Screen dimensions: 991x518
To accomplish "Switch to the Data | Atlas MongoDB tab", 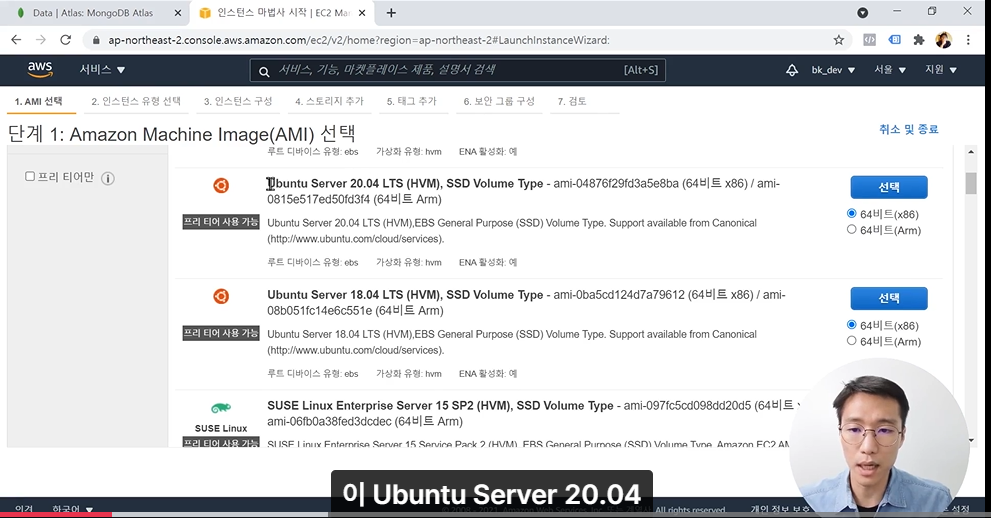I will [98, 13].
